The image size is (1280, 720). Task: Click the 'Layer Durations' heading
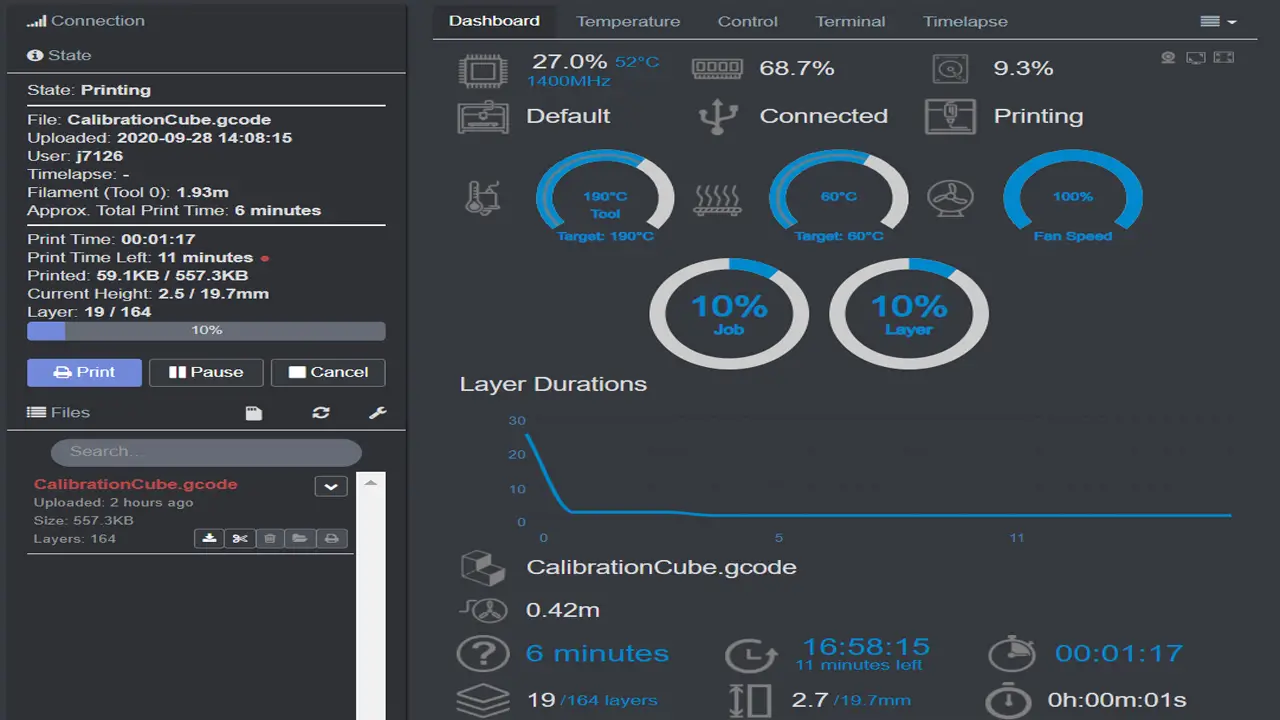(553, 384)
